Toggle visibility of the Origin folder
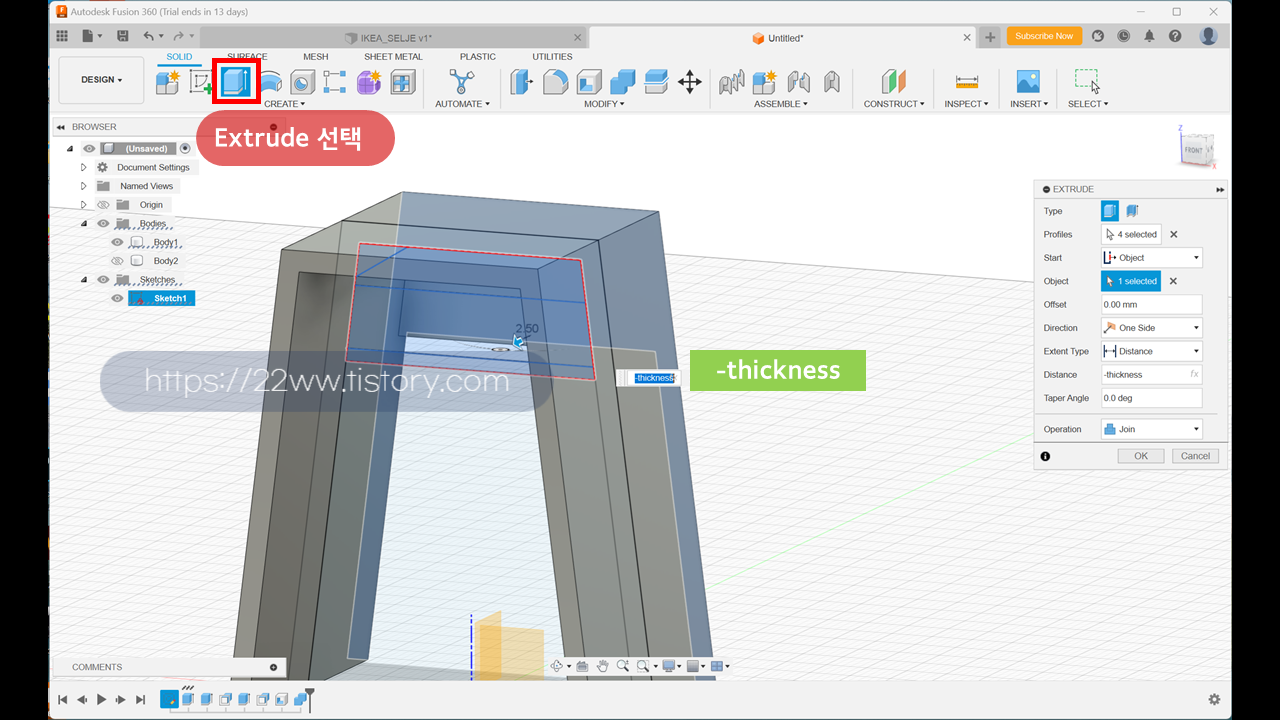 [x=103, y=205]
